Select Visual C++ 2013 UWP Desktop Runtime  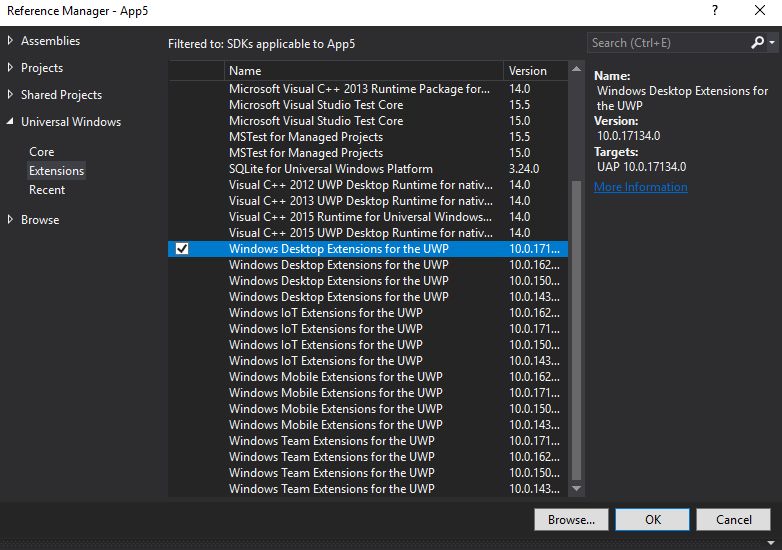point(368,200)
